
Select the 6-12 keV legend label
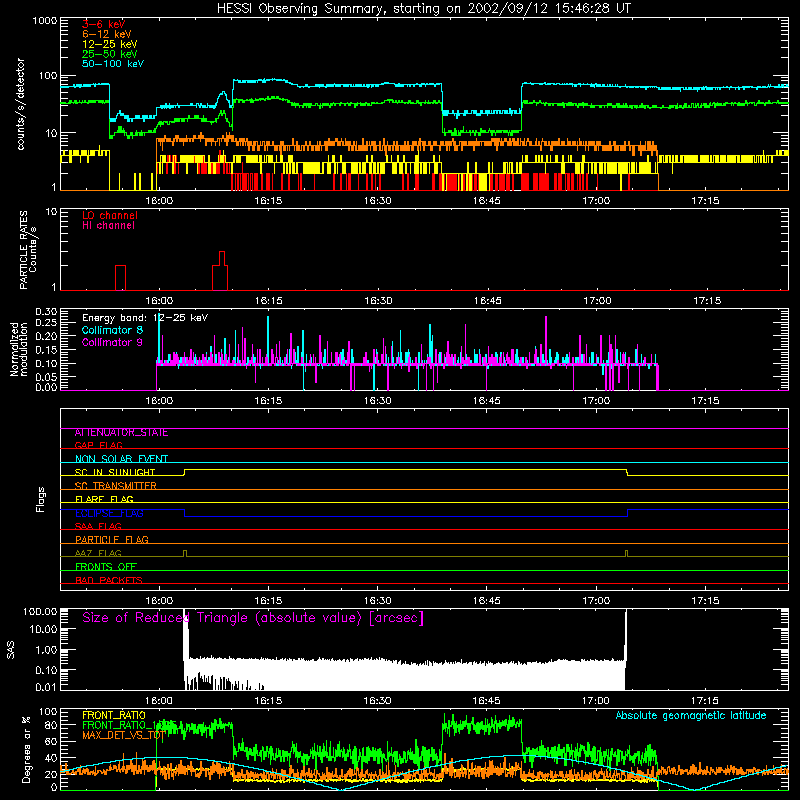(107, 34)
